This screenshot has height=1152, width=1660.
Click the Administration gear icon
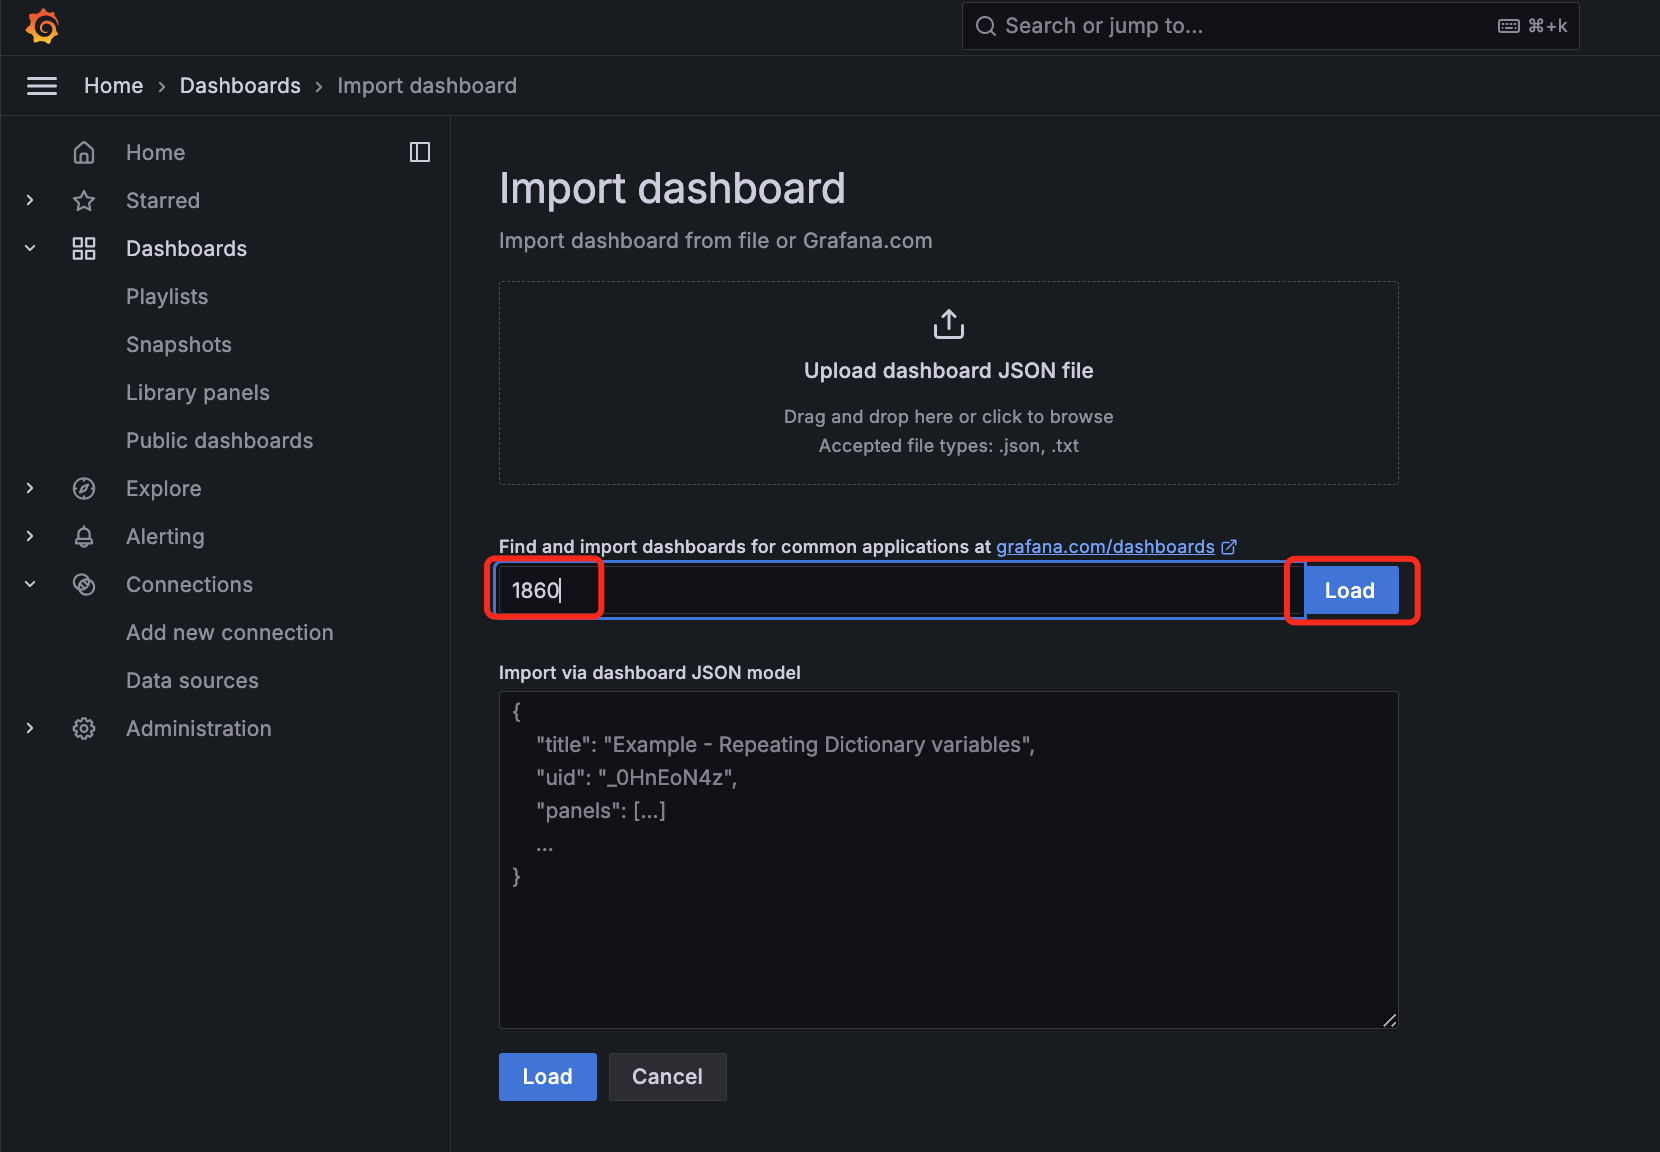pyautogui.click(x=84, y=729)
